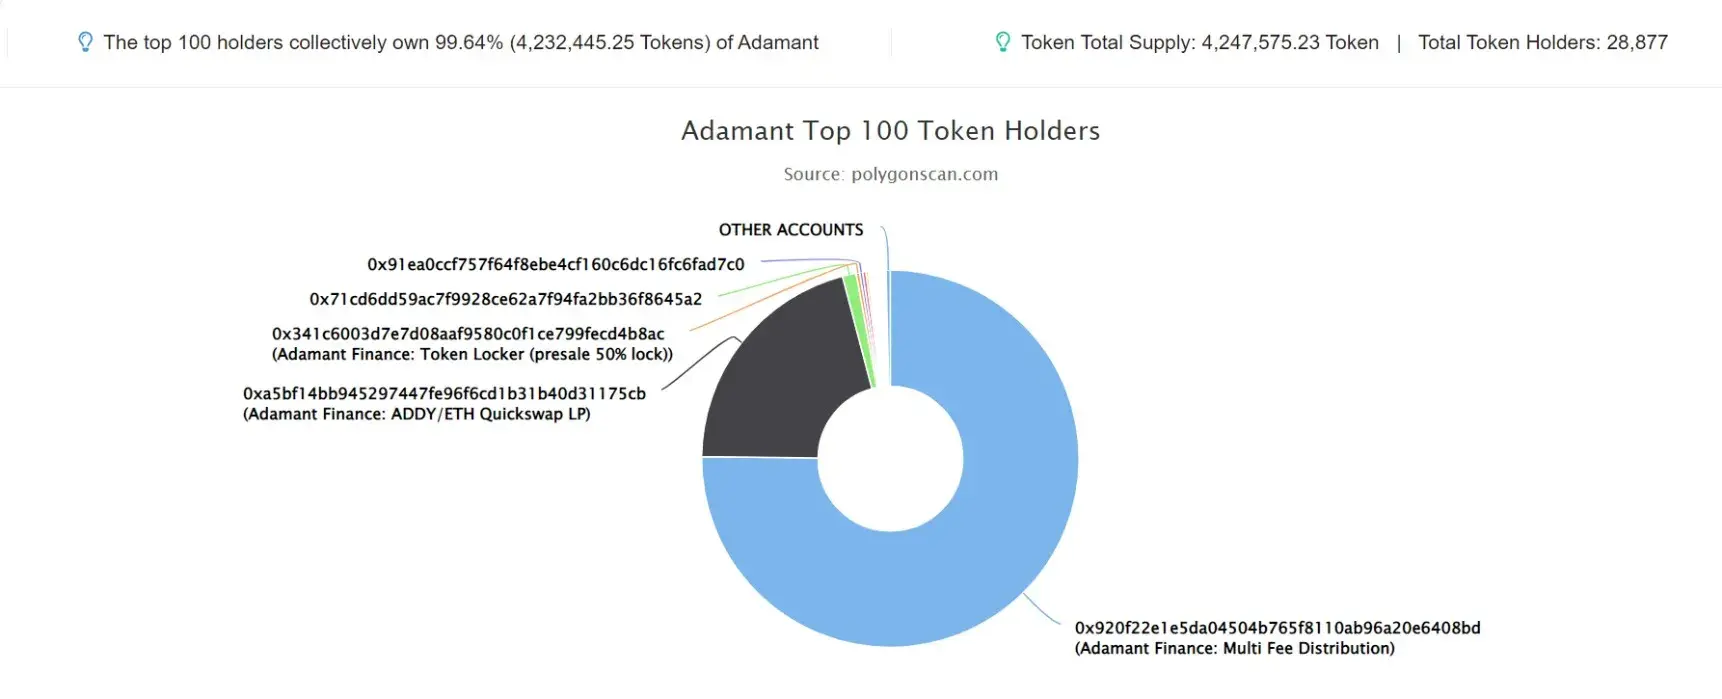The image size is (1722, 699).
Task: Click address label 0x71cd6dd59ac7f9928ce62a7f94fa2bb36f8645a2
Action: 506,299
